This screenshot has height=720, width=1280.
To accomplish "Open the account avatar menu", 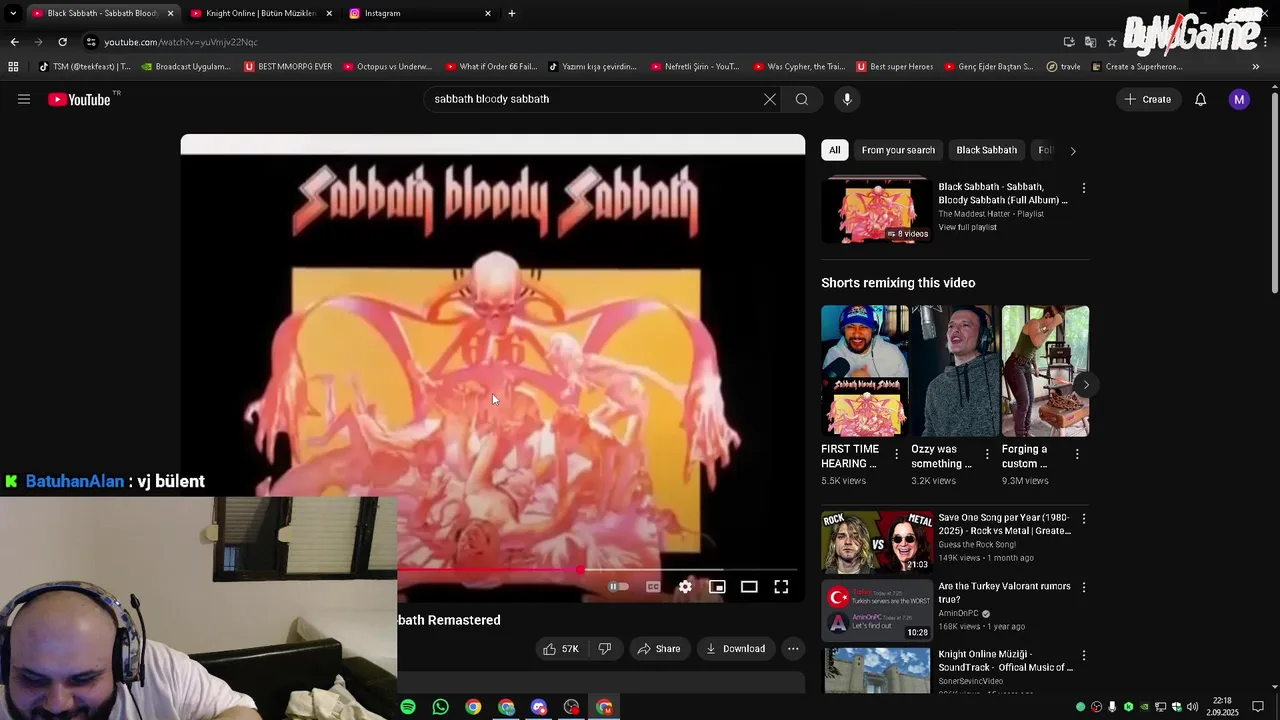I will [1239, 99].
